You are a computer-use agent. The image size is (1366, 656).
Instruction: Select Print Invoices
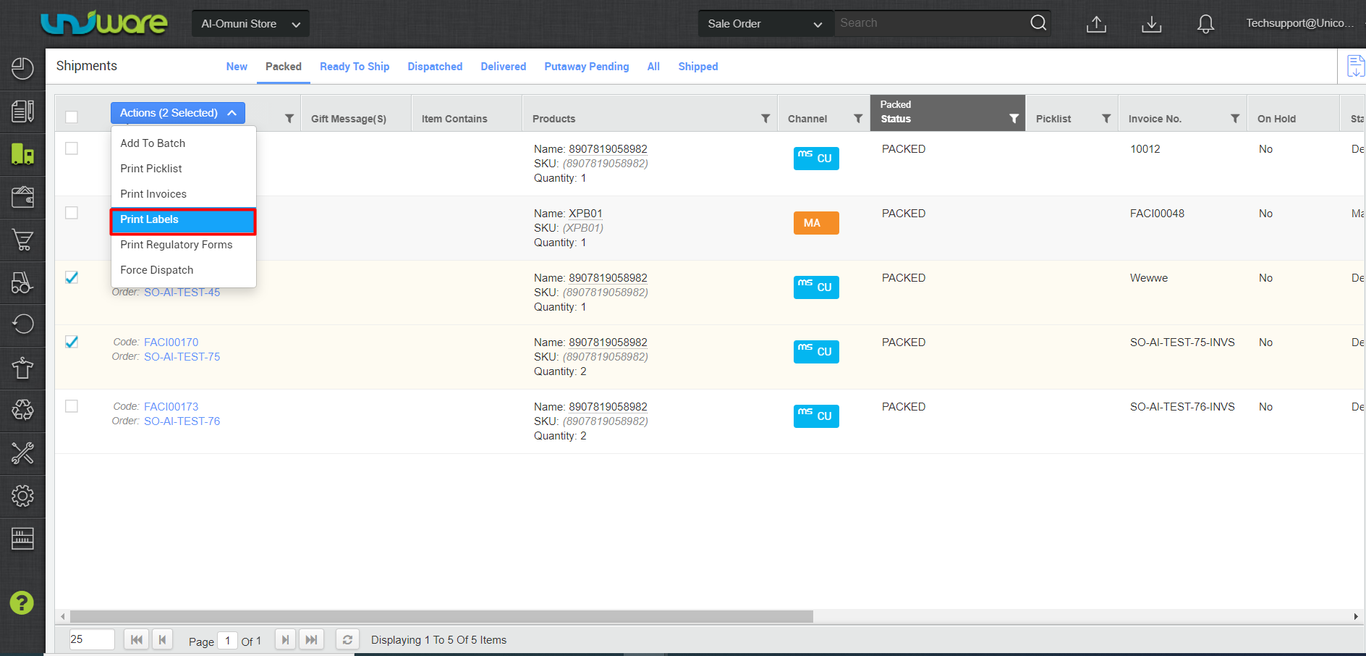pyautogui.click(x=184, y=194)
